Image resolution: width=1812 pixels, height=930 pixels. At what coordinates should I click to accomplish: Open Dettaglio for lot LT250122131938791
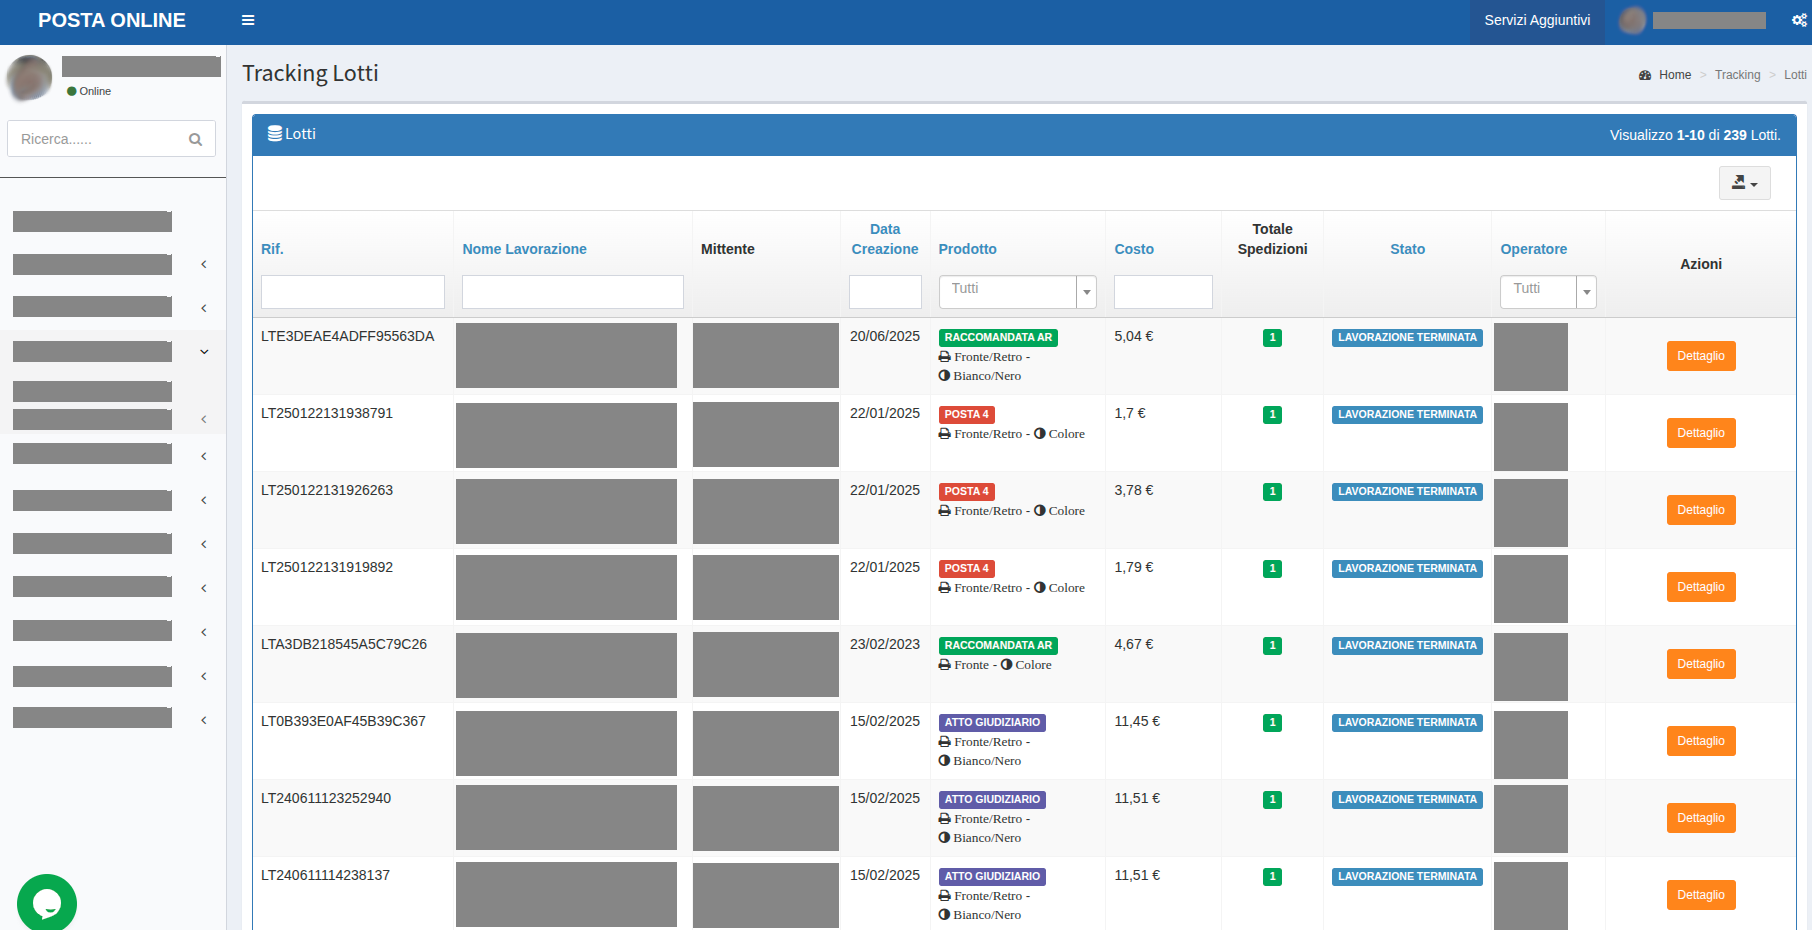pos(1700,432)
